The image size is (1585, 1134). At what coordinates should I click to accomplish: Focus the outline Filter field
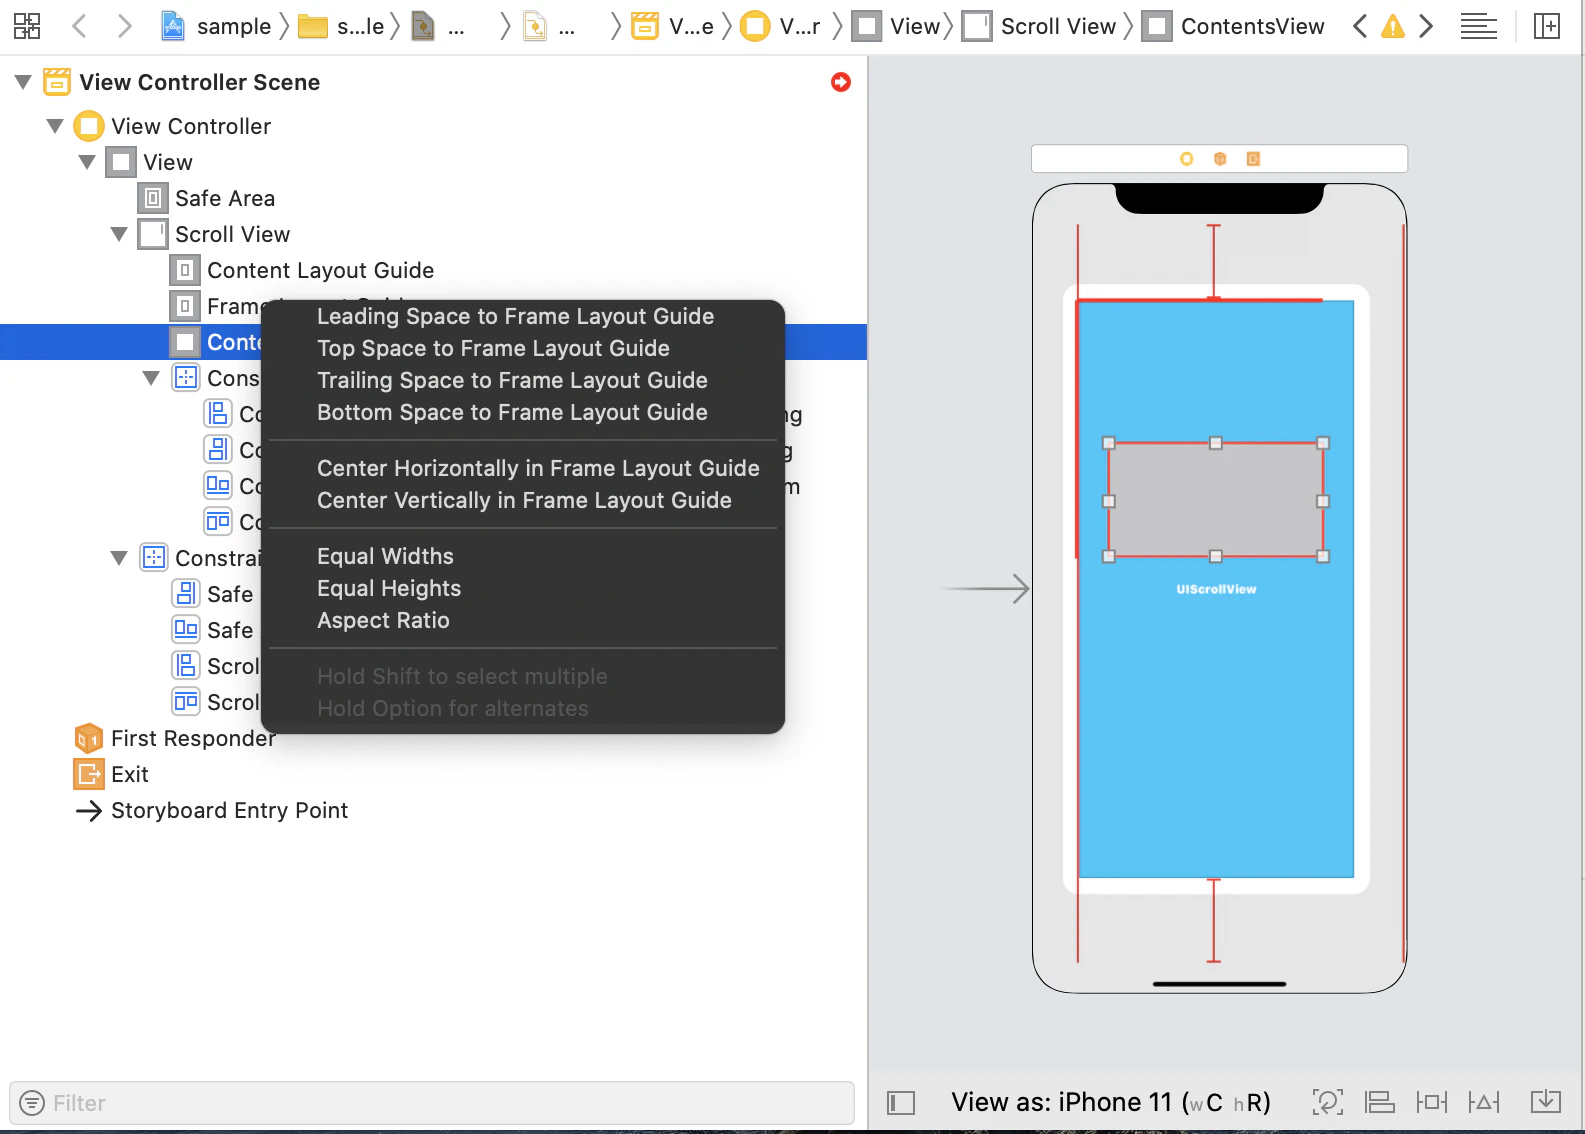click(x=432, y=1103)
